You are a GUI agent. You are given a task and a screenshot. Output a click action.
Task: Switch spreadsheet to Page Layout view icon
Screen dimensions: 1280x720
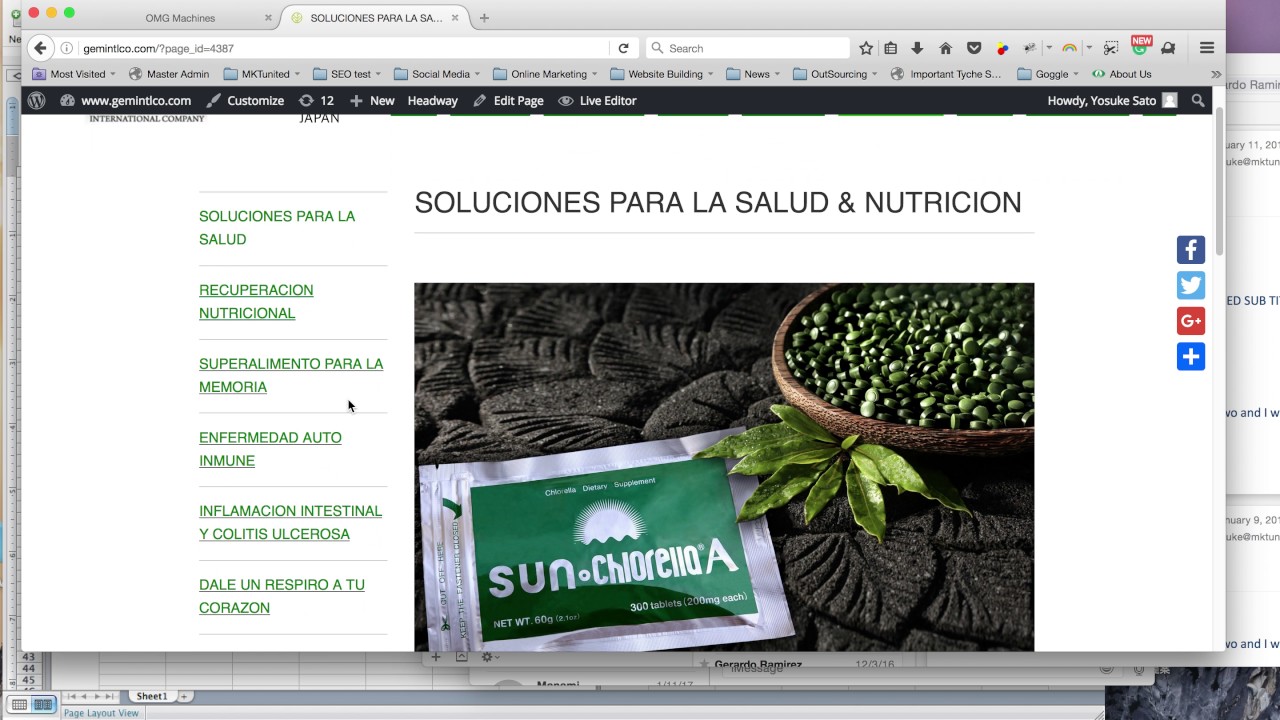tap(43, 705)
